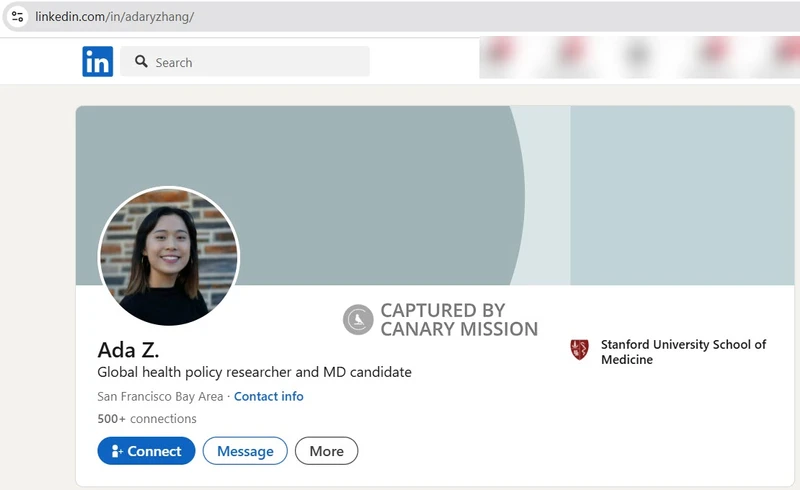Open Stanford University School of Medicine link
Screen dimensions: 800x490
[x=683, y=352]
